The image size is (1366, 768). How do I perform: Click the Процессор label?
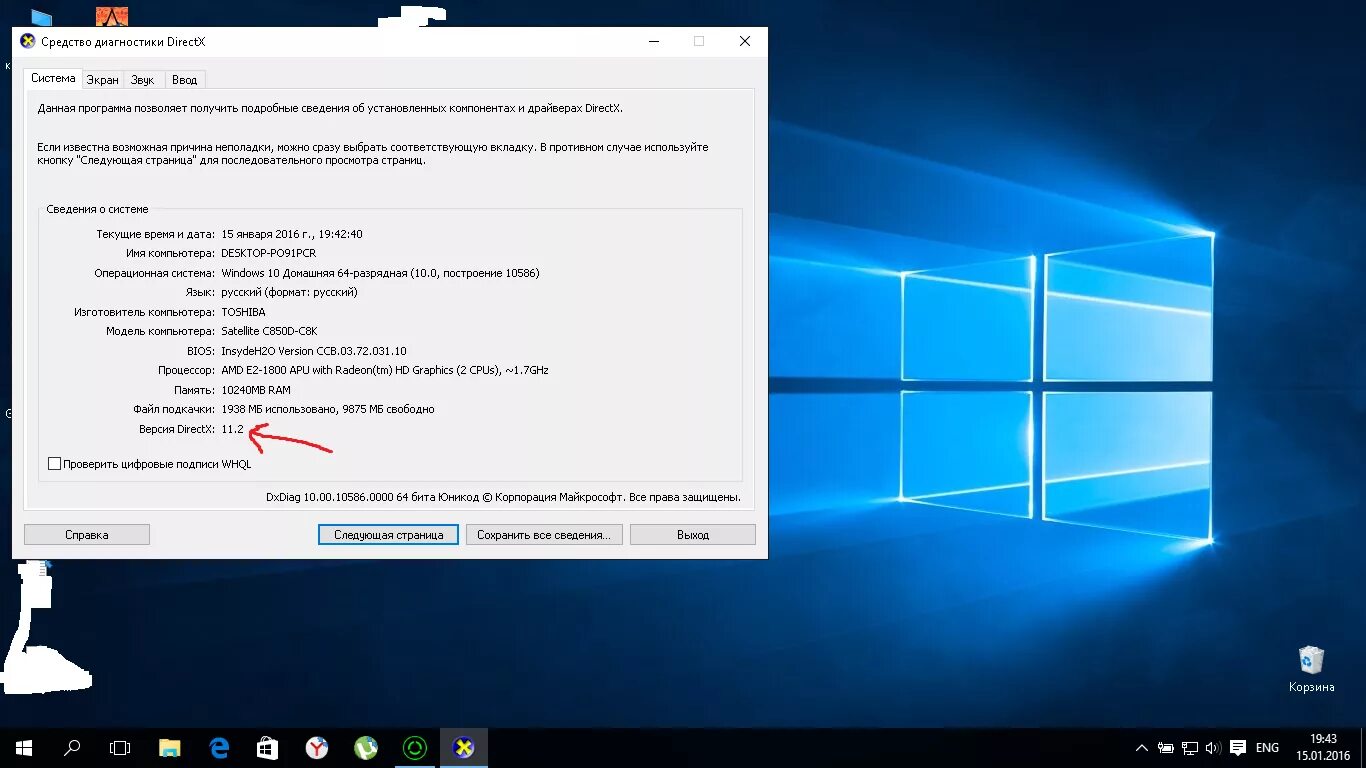pyautogui.click(x=186, y=370)
